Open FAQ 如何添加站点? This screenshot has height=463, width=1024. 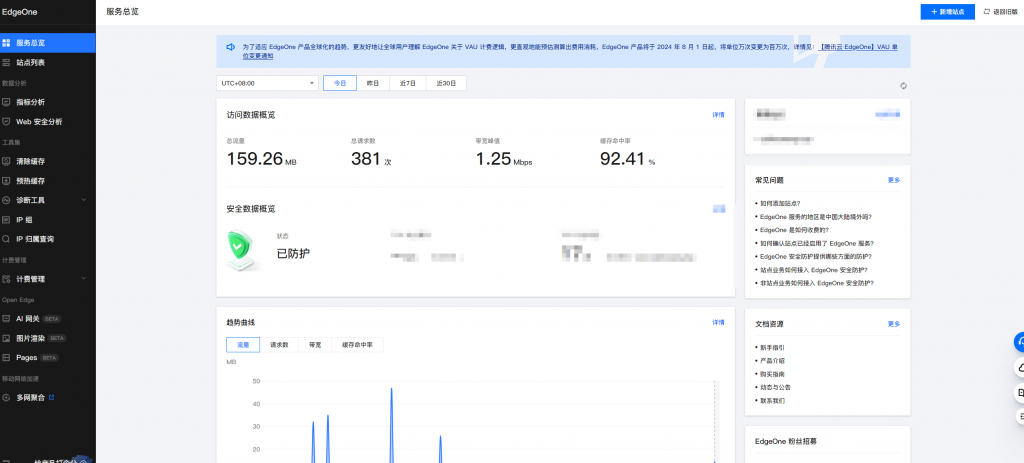point(780,203)
